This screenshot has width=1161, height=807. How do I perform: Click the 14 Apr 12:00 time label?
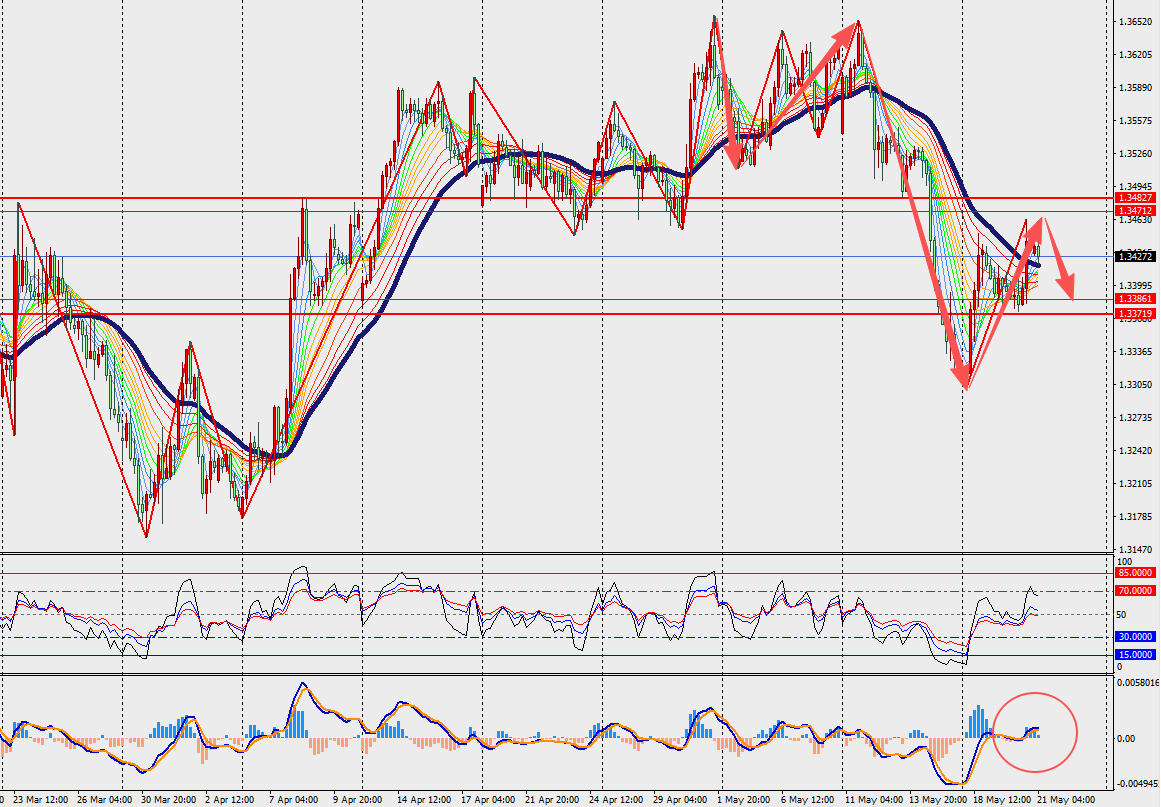tap(424, 800)
